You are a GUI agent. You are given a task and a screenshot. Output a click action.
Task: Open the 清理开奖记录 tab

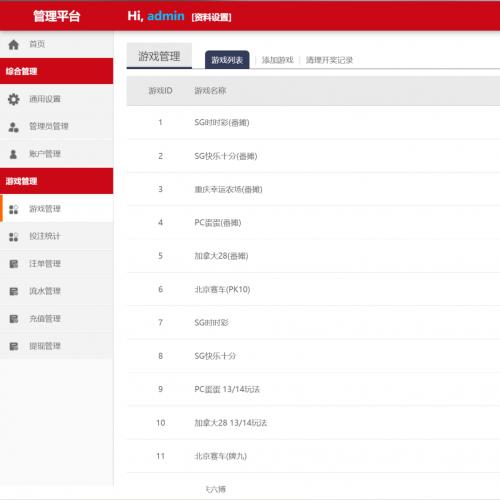click(x=329, y=60)
